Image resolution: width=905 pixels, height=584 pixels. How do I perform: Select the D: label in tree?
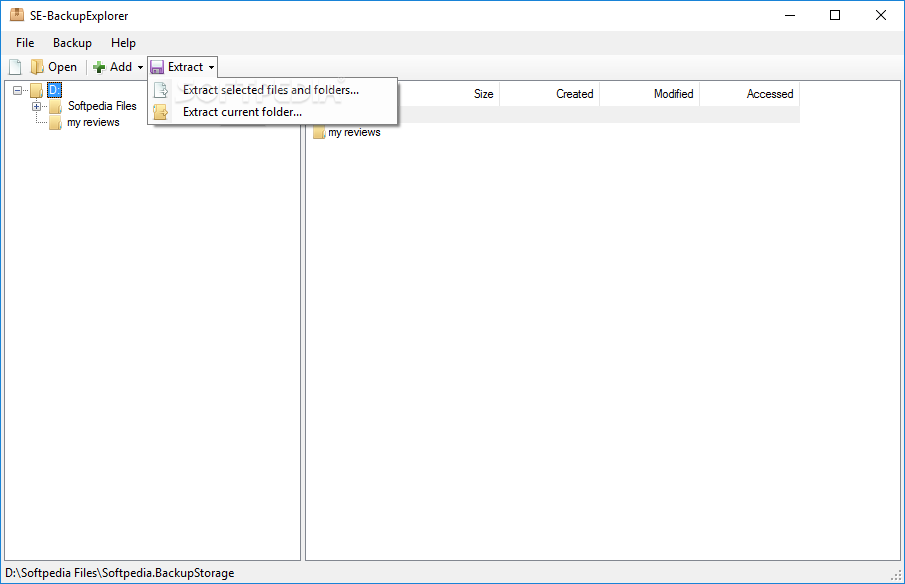[54, 90]
